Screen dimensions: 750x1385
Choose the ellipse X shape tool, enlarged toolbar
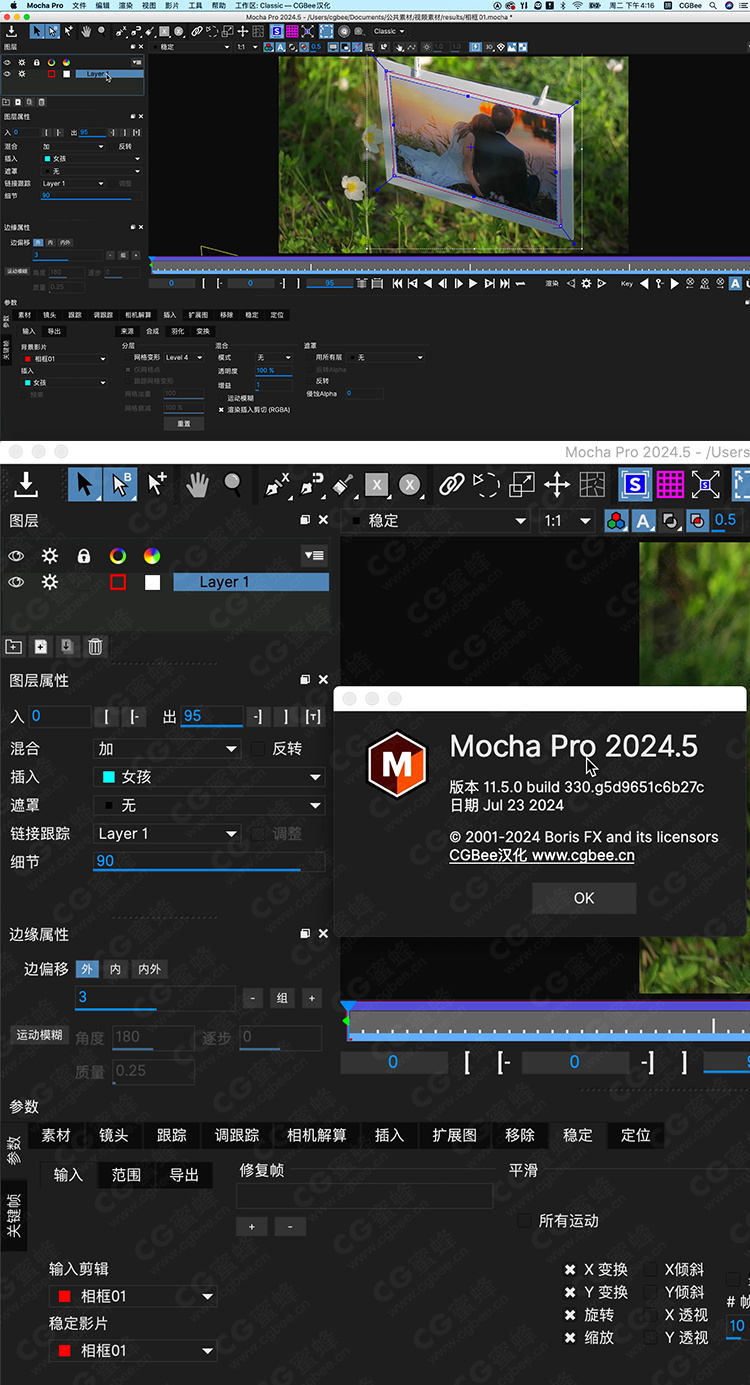click(x=409, y=485)
